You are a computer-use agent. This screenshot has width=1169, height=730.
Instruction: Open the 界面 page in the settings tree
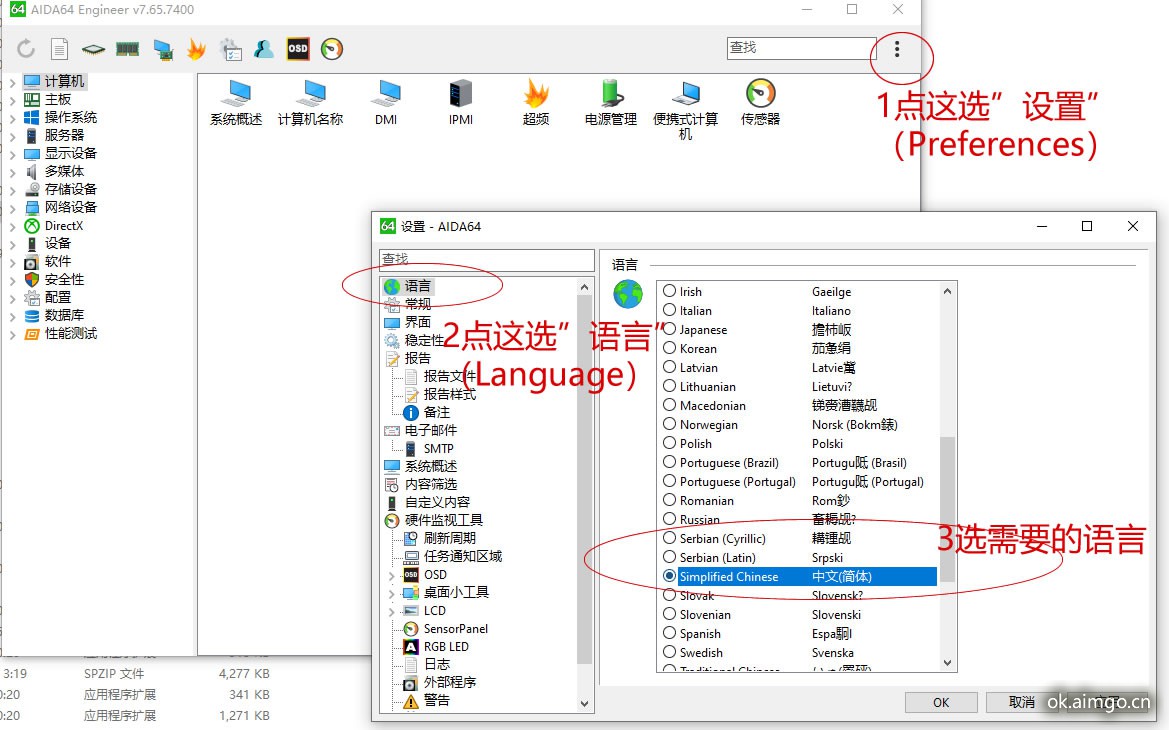point(418,322)
